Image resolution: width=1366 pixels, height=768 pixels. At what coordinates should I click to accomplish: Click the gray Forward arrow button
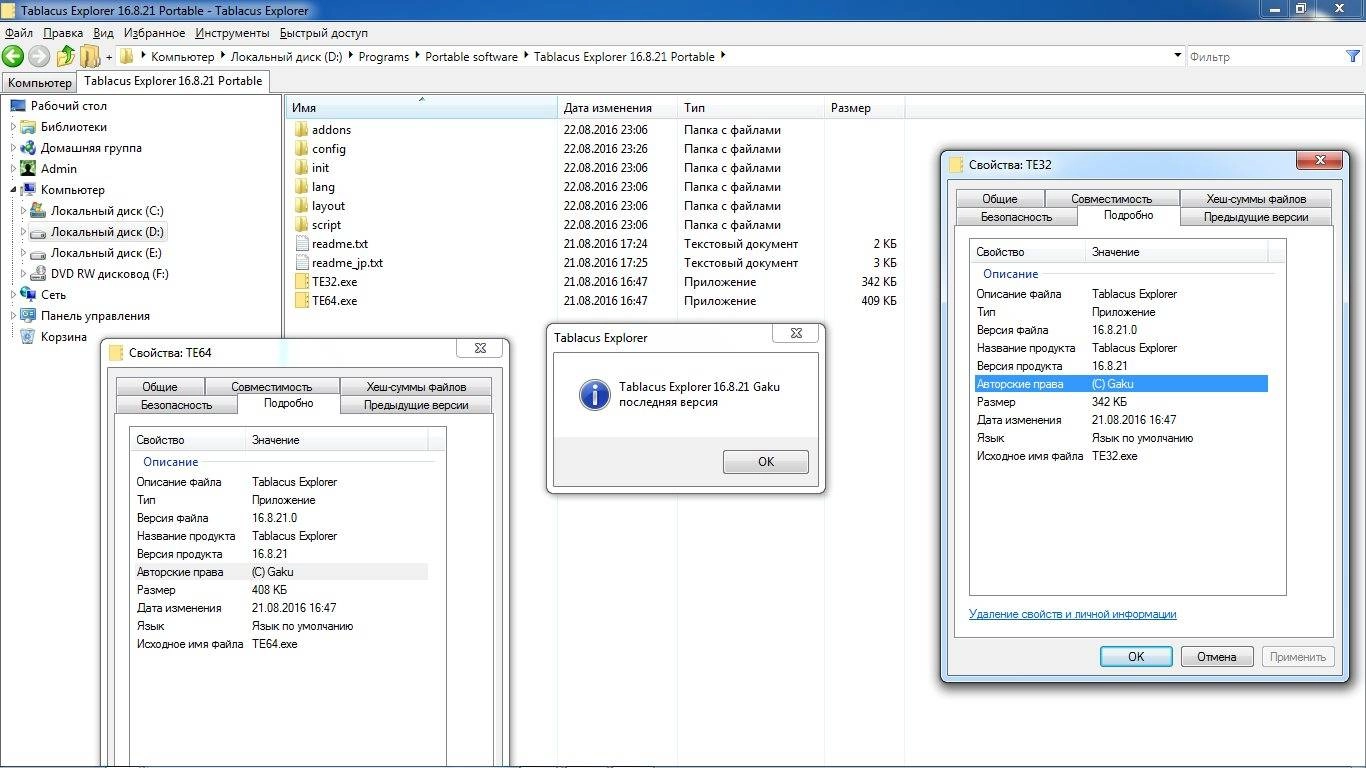pyautogui.click(x=39, y=56)
